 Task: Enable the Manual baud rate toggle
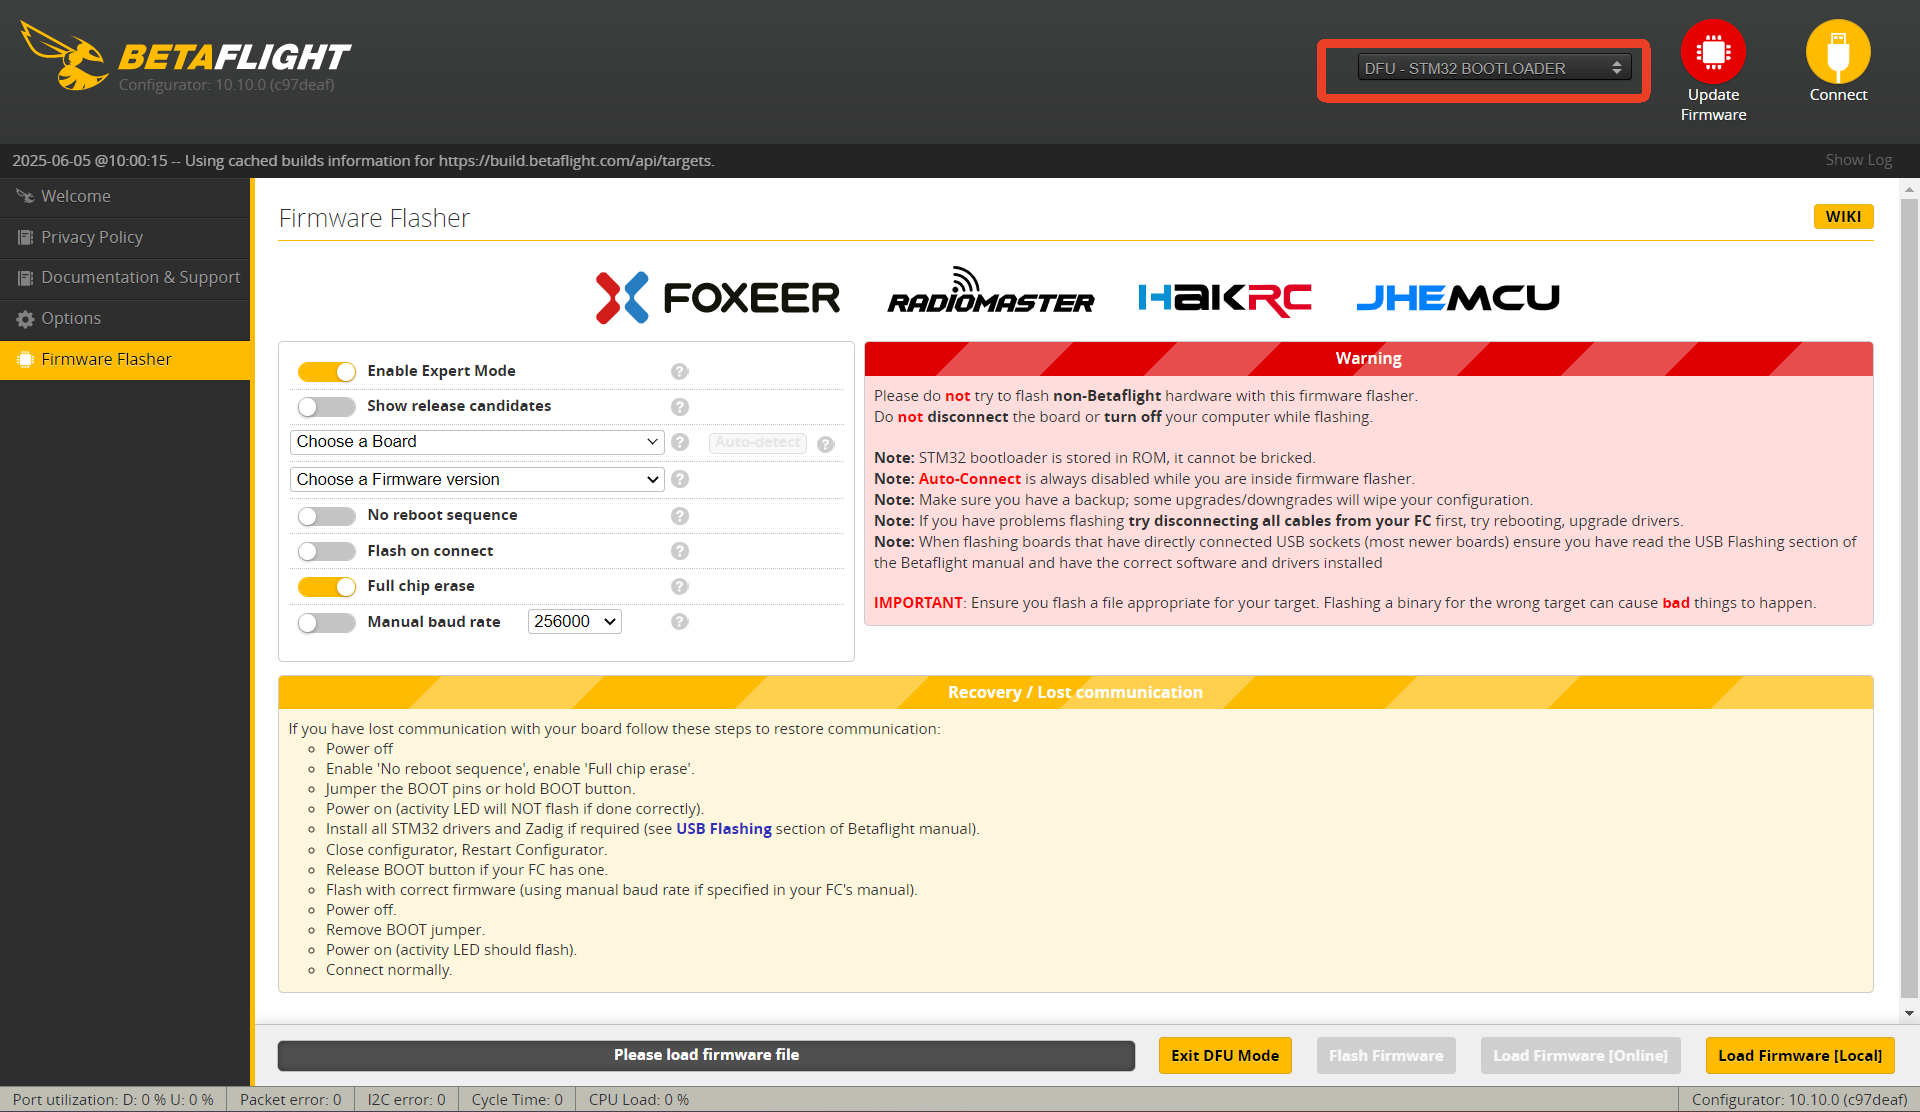[x=326, y=623]
